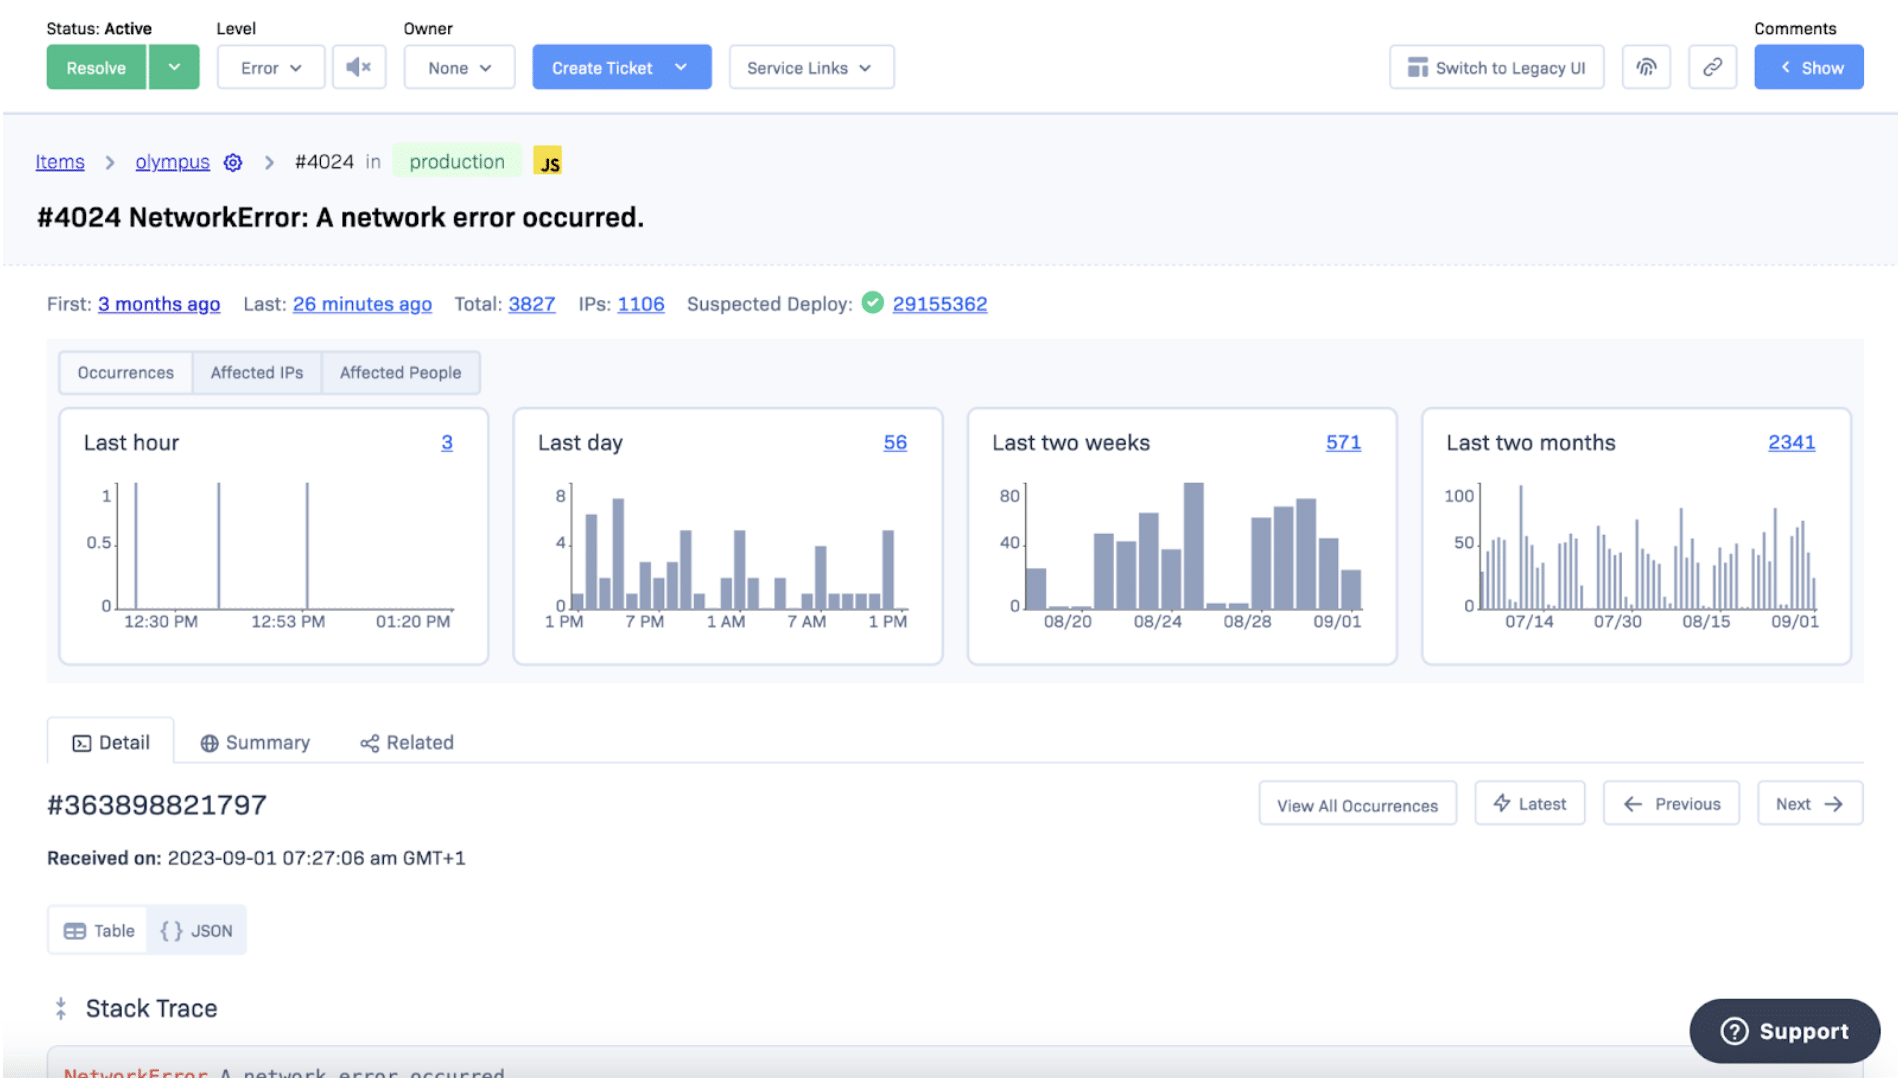The height and width of the screenshot is (1078, 1898).
Task: Open the Last two weeks 571 link
Action: coord(1342,442)
